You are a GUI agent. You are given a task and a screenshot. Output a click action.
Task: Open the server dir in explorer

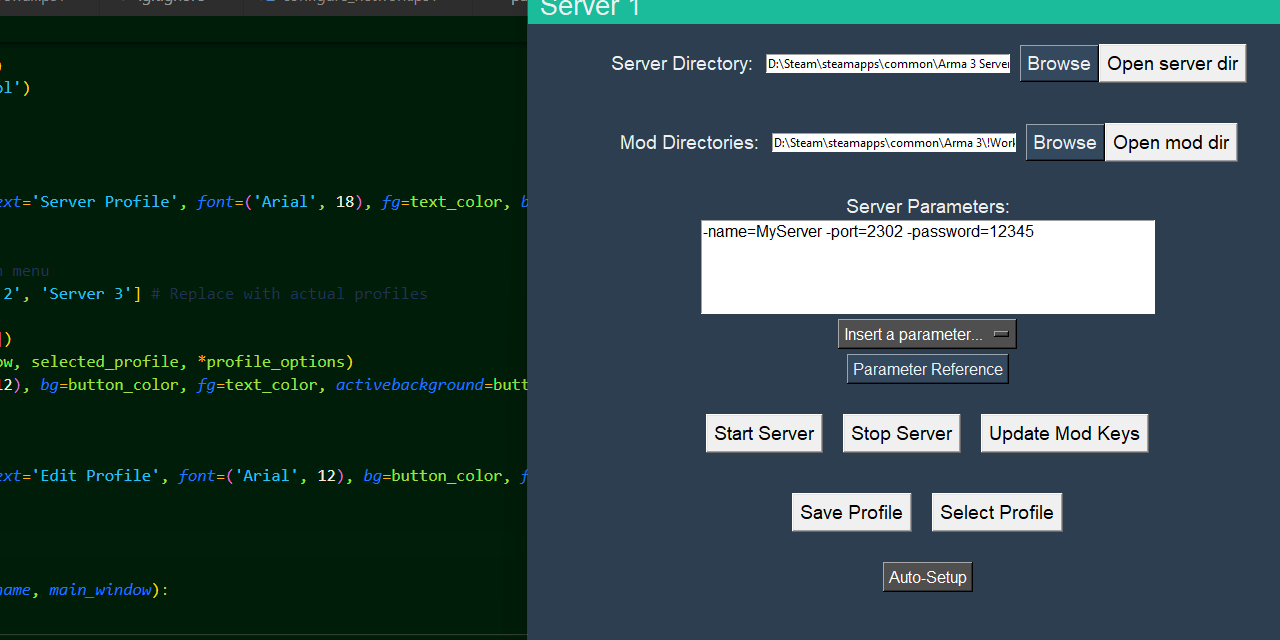tap(1172, 62)
